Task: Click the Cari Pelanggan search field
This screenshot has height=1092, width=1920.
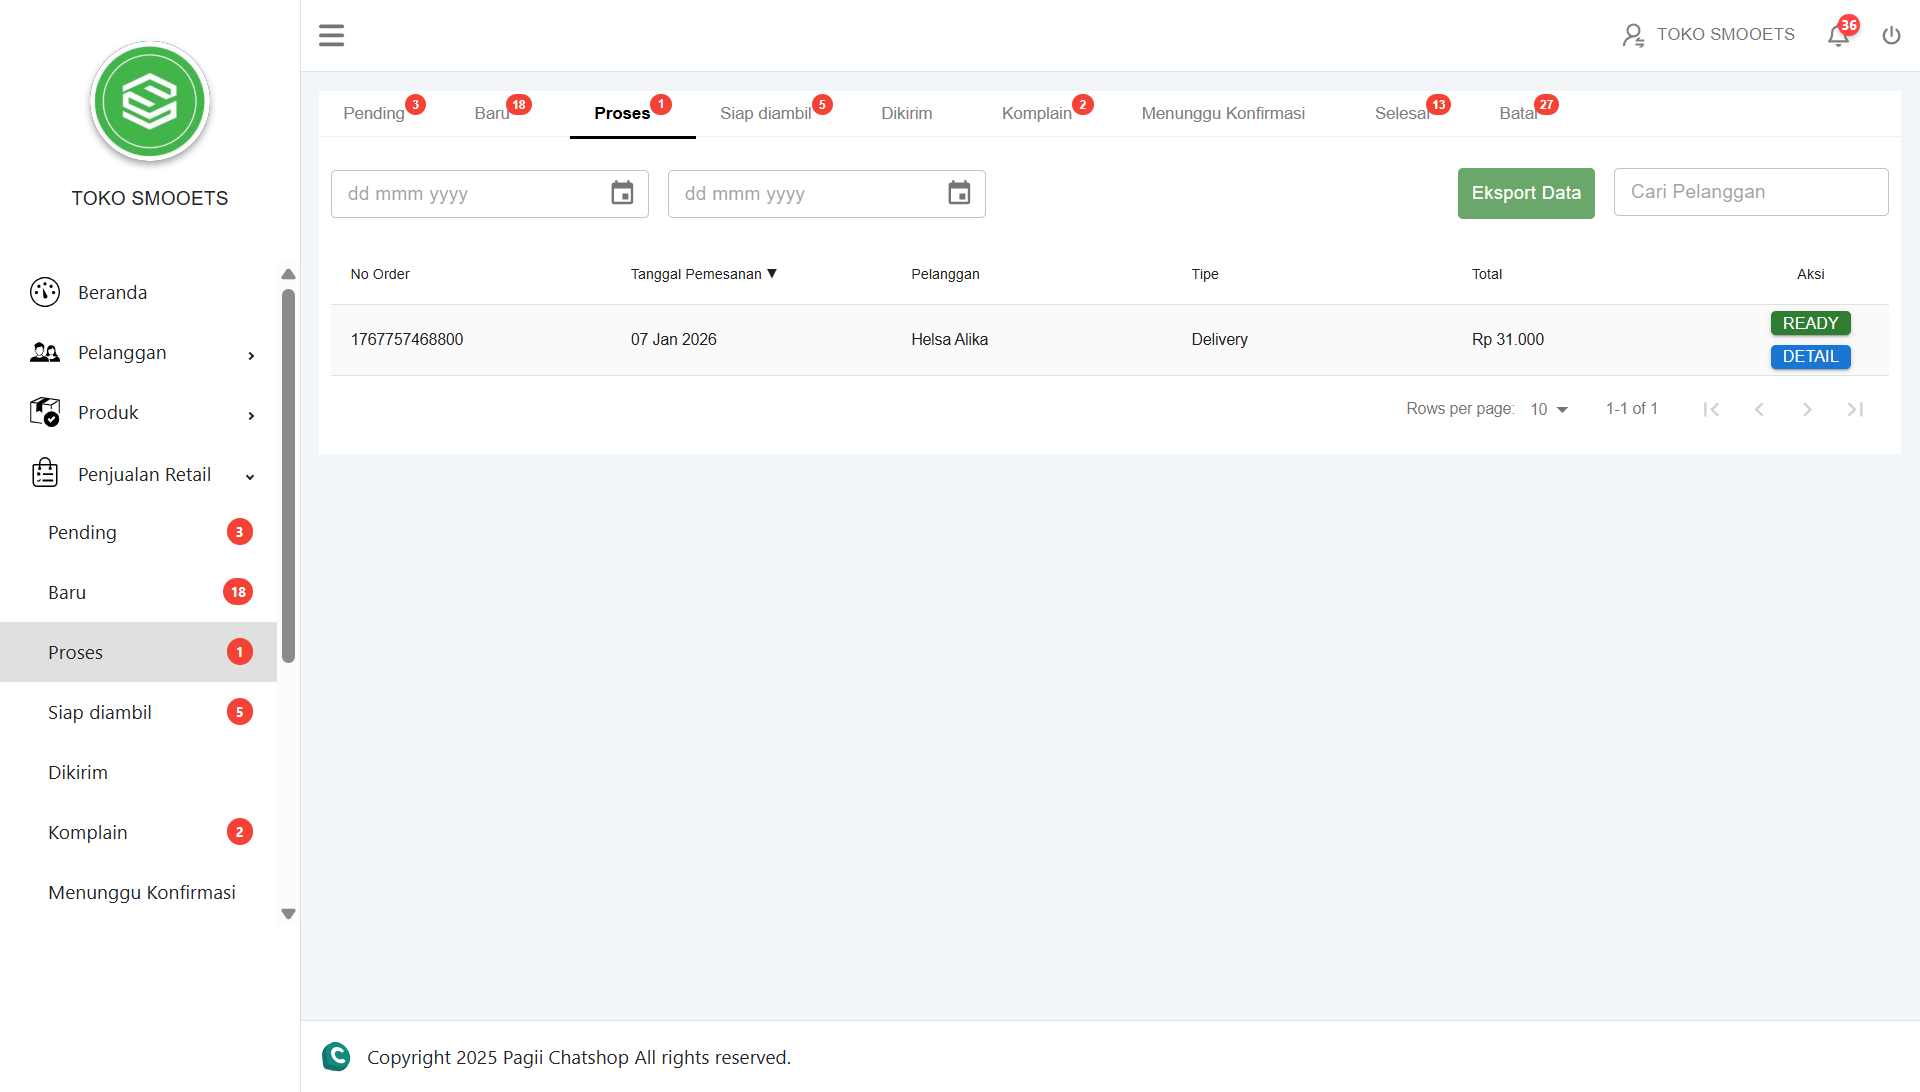Action: point(1750,192)
